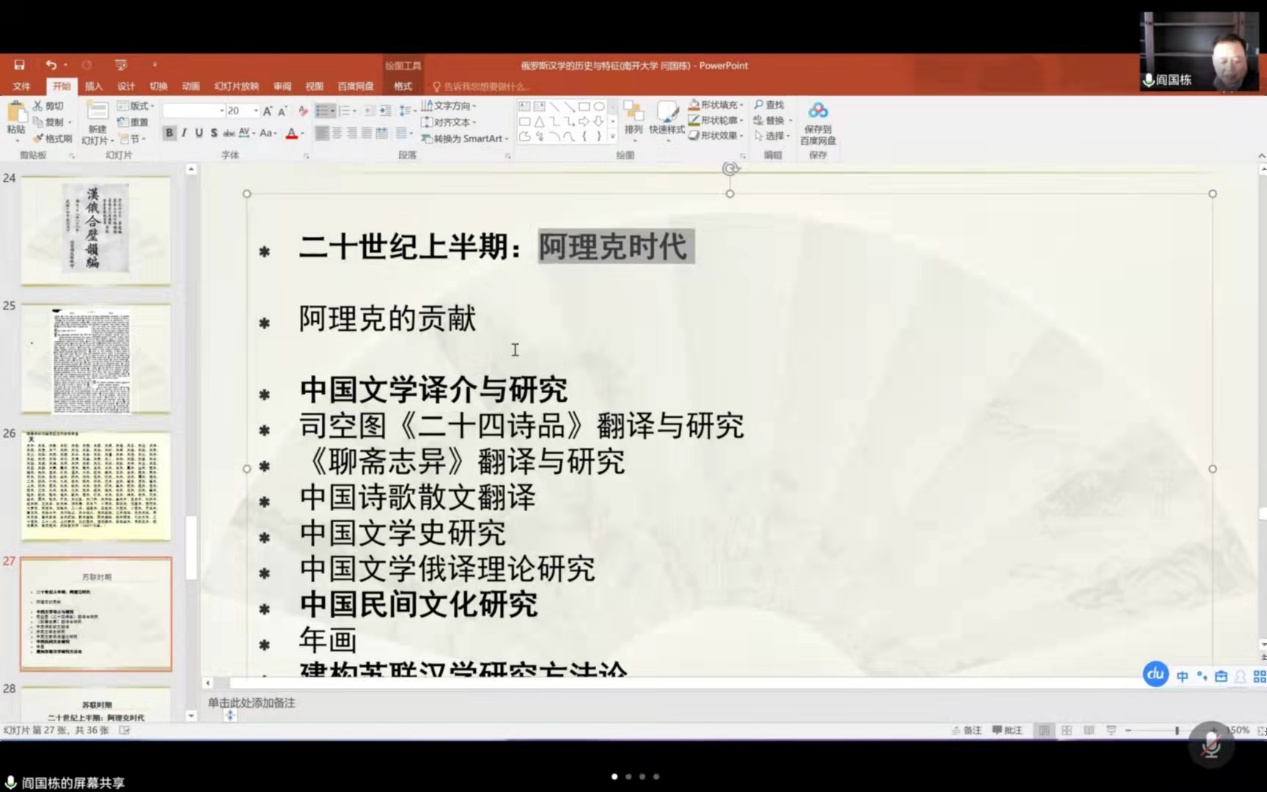Viewport: 1267px width, 792px height.
Task: Open line spacing options
Action: coord(406,111)
